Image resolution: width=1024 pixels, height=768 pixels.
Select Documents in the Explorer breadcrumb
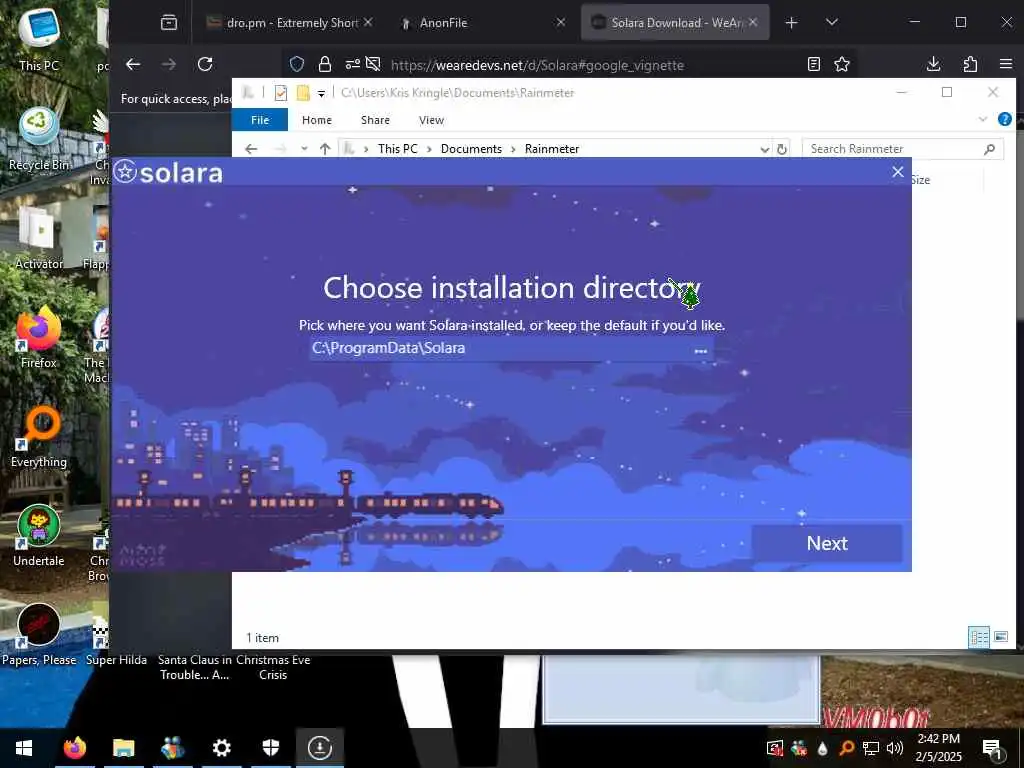pos(471,149)
